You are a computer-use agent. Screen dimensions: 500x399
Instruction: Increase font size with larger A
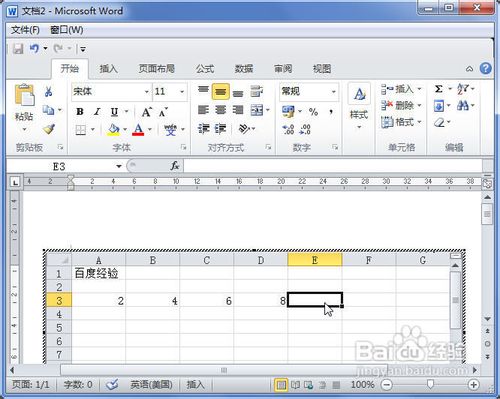pyautogui.click(x=147, y=112)
